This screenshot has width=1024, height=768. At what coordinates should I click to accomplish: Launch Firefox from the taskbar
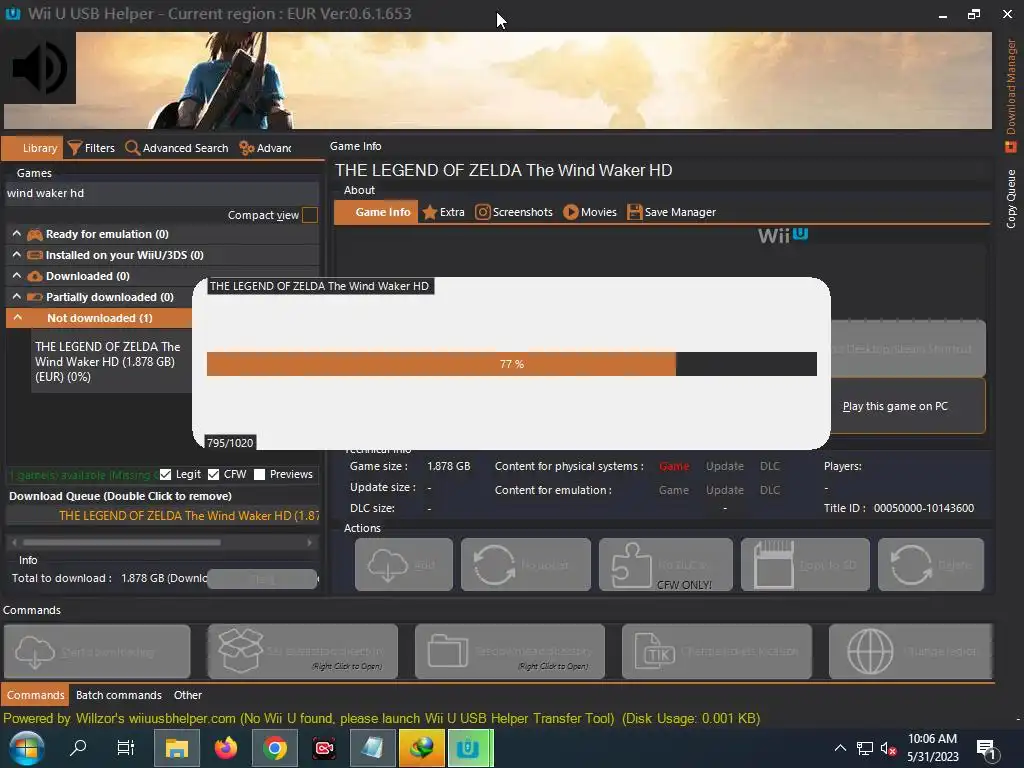click(x=226, y=748)
